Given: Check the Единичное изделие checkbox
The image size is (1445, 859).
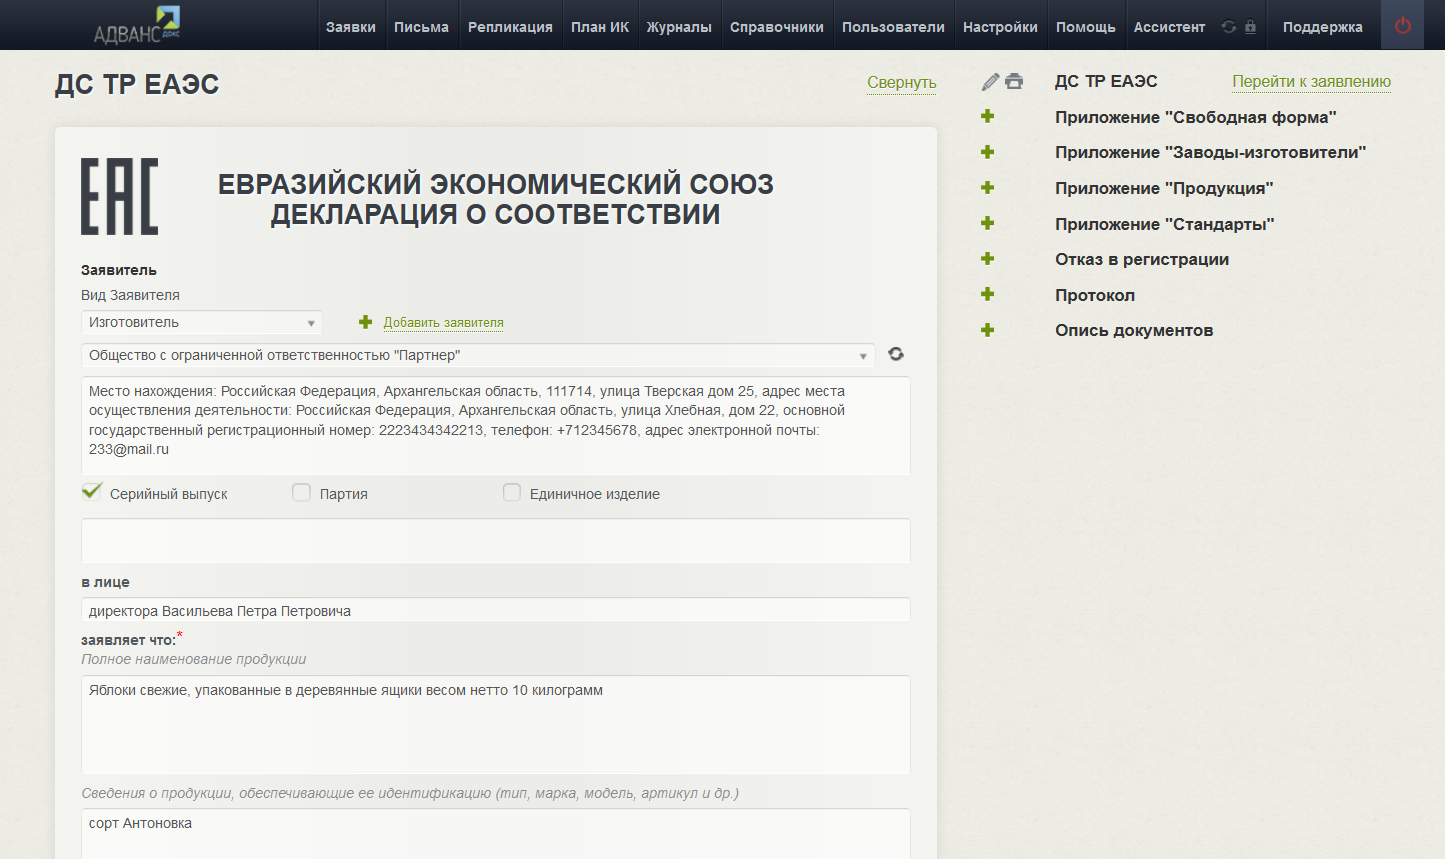Looking at the screenshot, I should [512, 492].
